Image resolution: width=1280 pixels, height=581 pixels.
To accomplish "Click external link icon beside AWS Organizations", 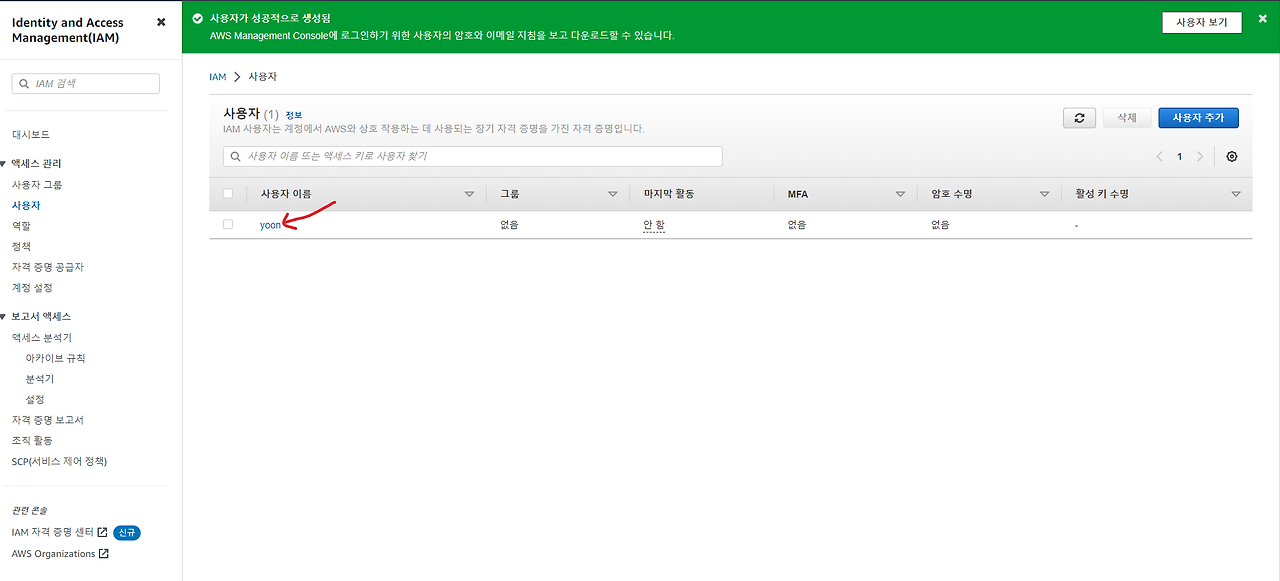I will point(104,554).
